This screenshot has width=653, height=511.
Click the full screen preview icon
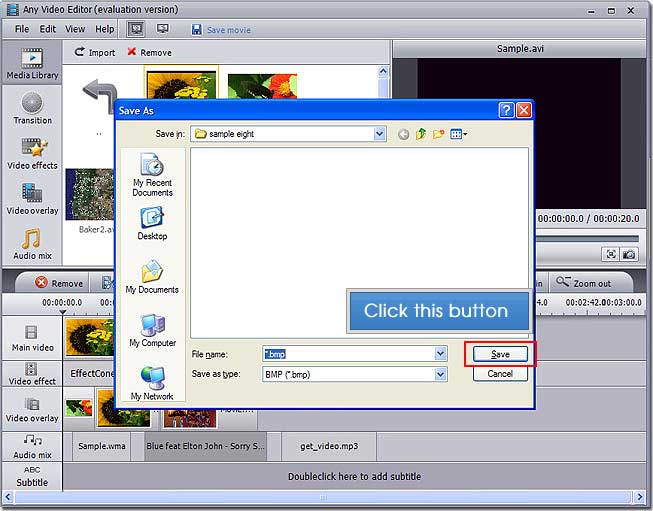click(611, 254)
